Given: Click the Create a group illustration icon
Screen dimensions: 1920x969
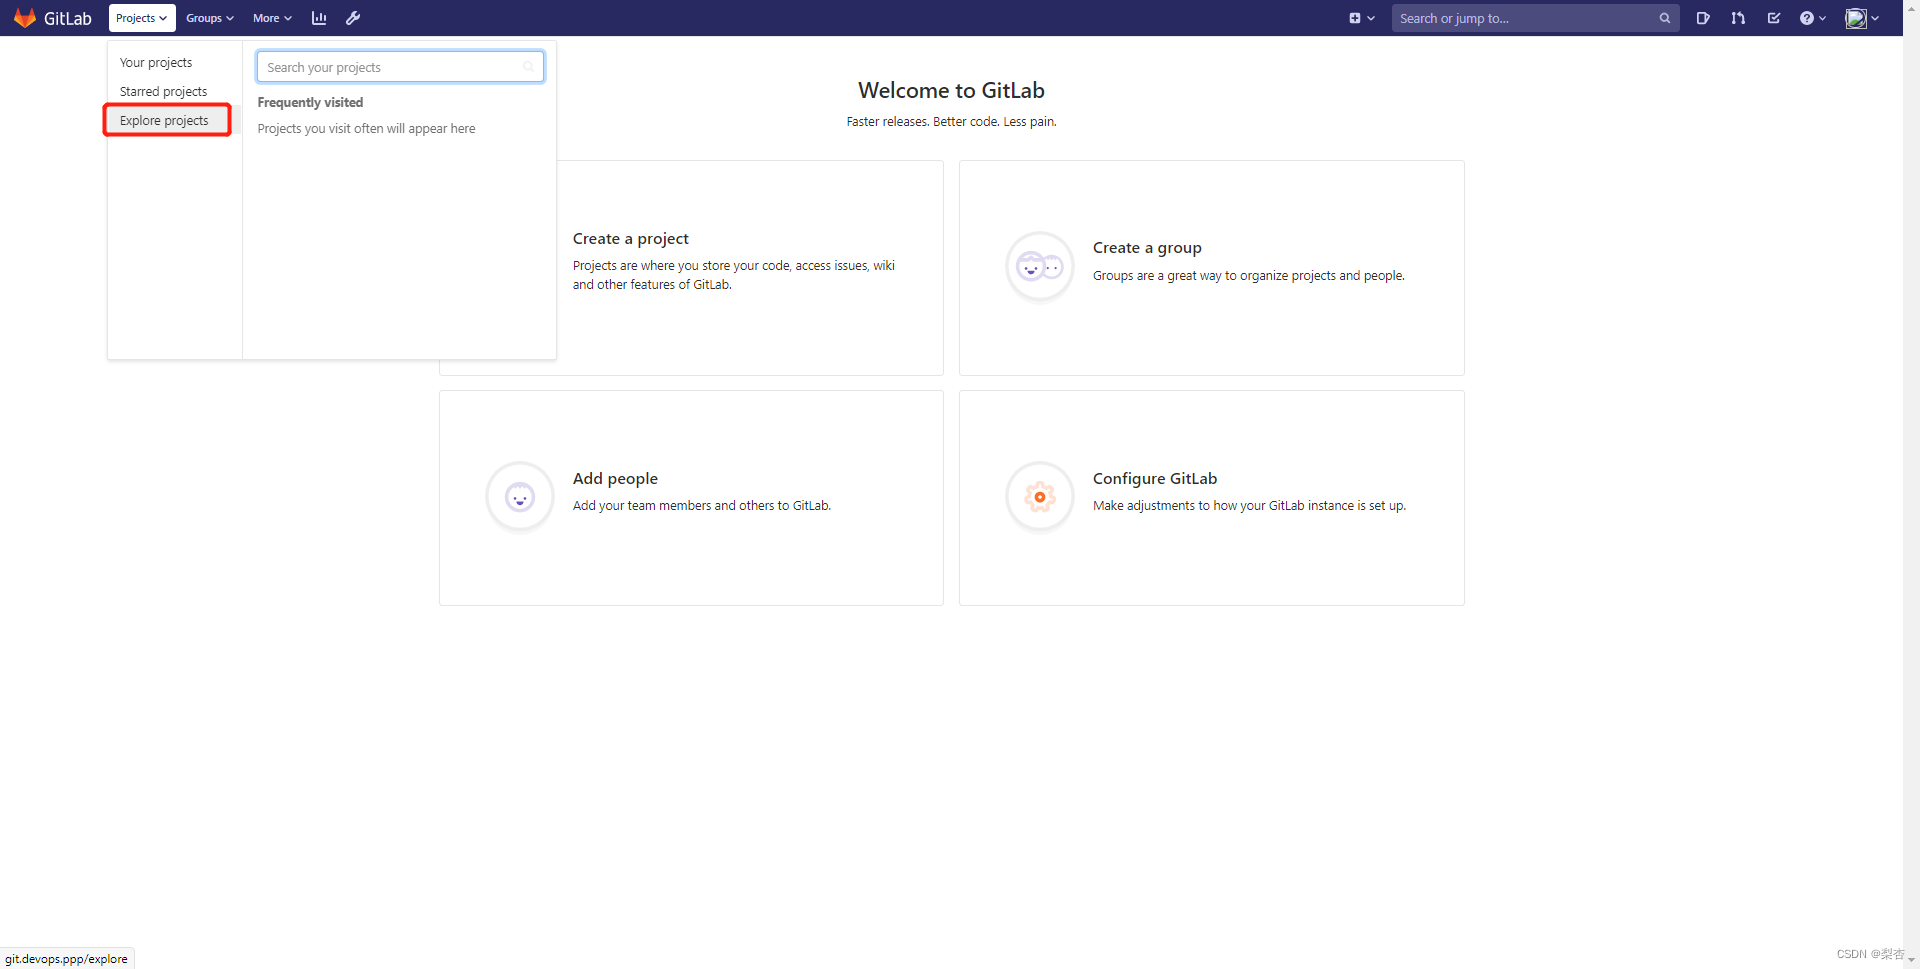Looking at the screenshot, I should coord(1039,266).
